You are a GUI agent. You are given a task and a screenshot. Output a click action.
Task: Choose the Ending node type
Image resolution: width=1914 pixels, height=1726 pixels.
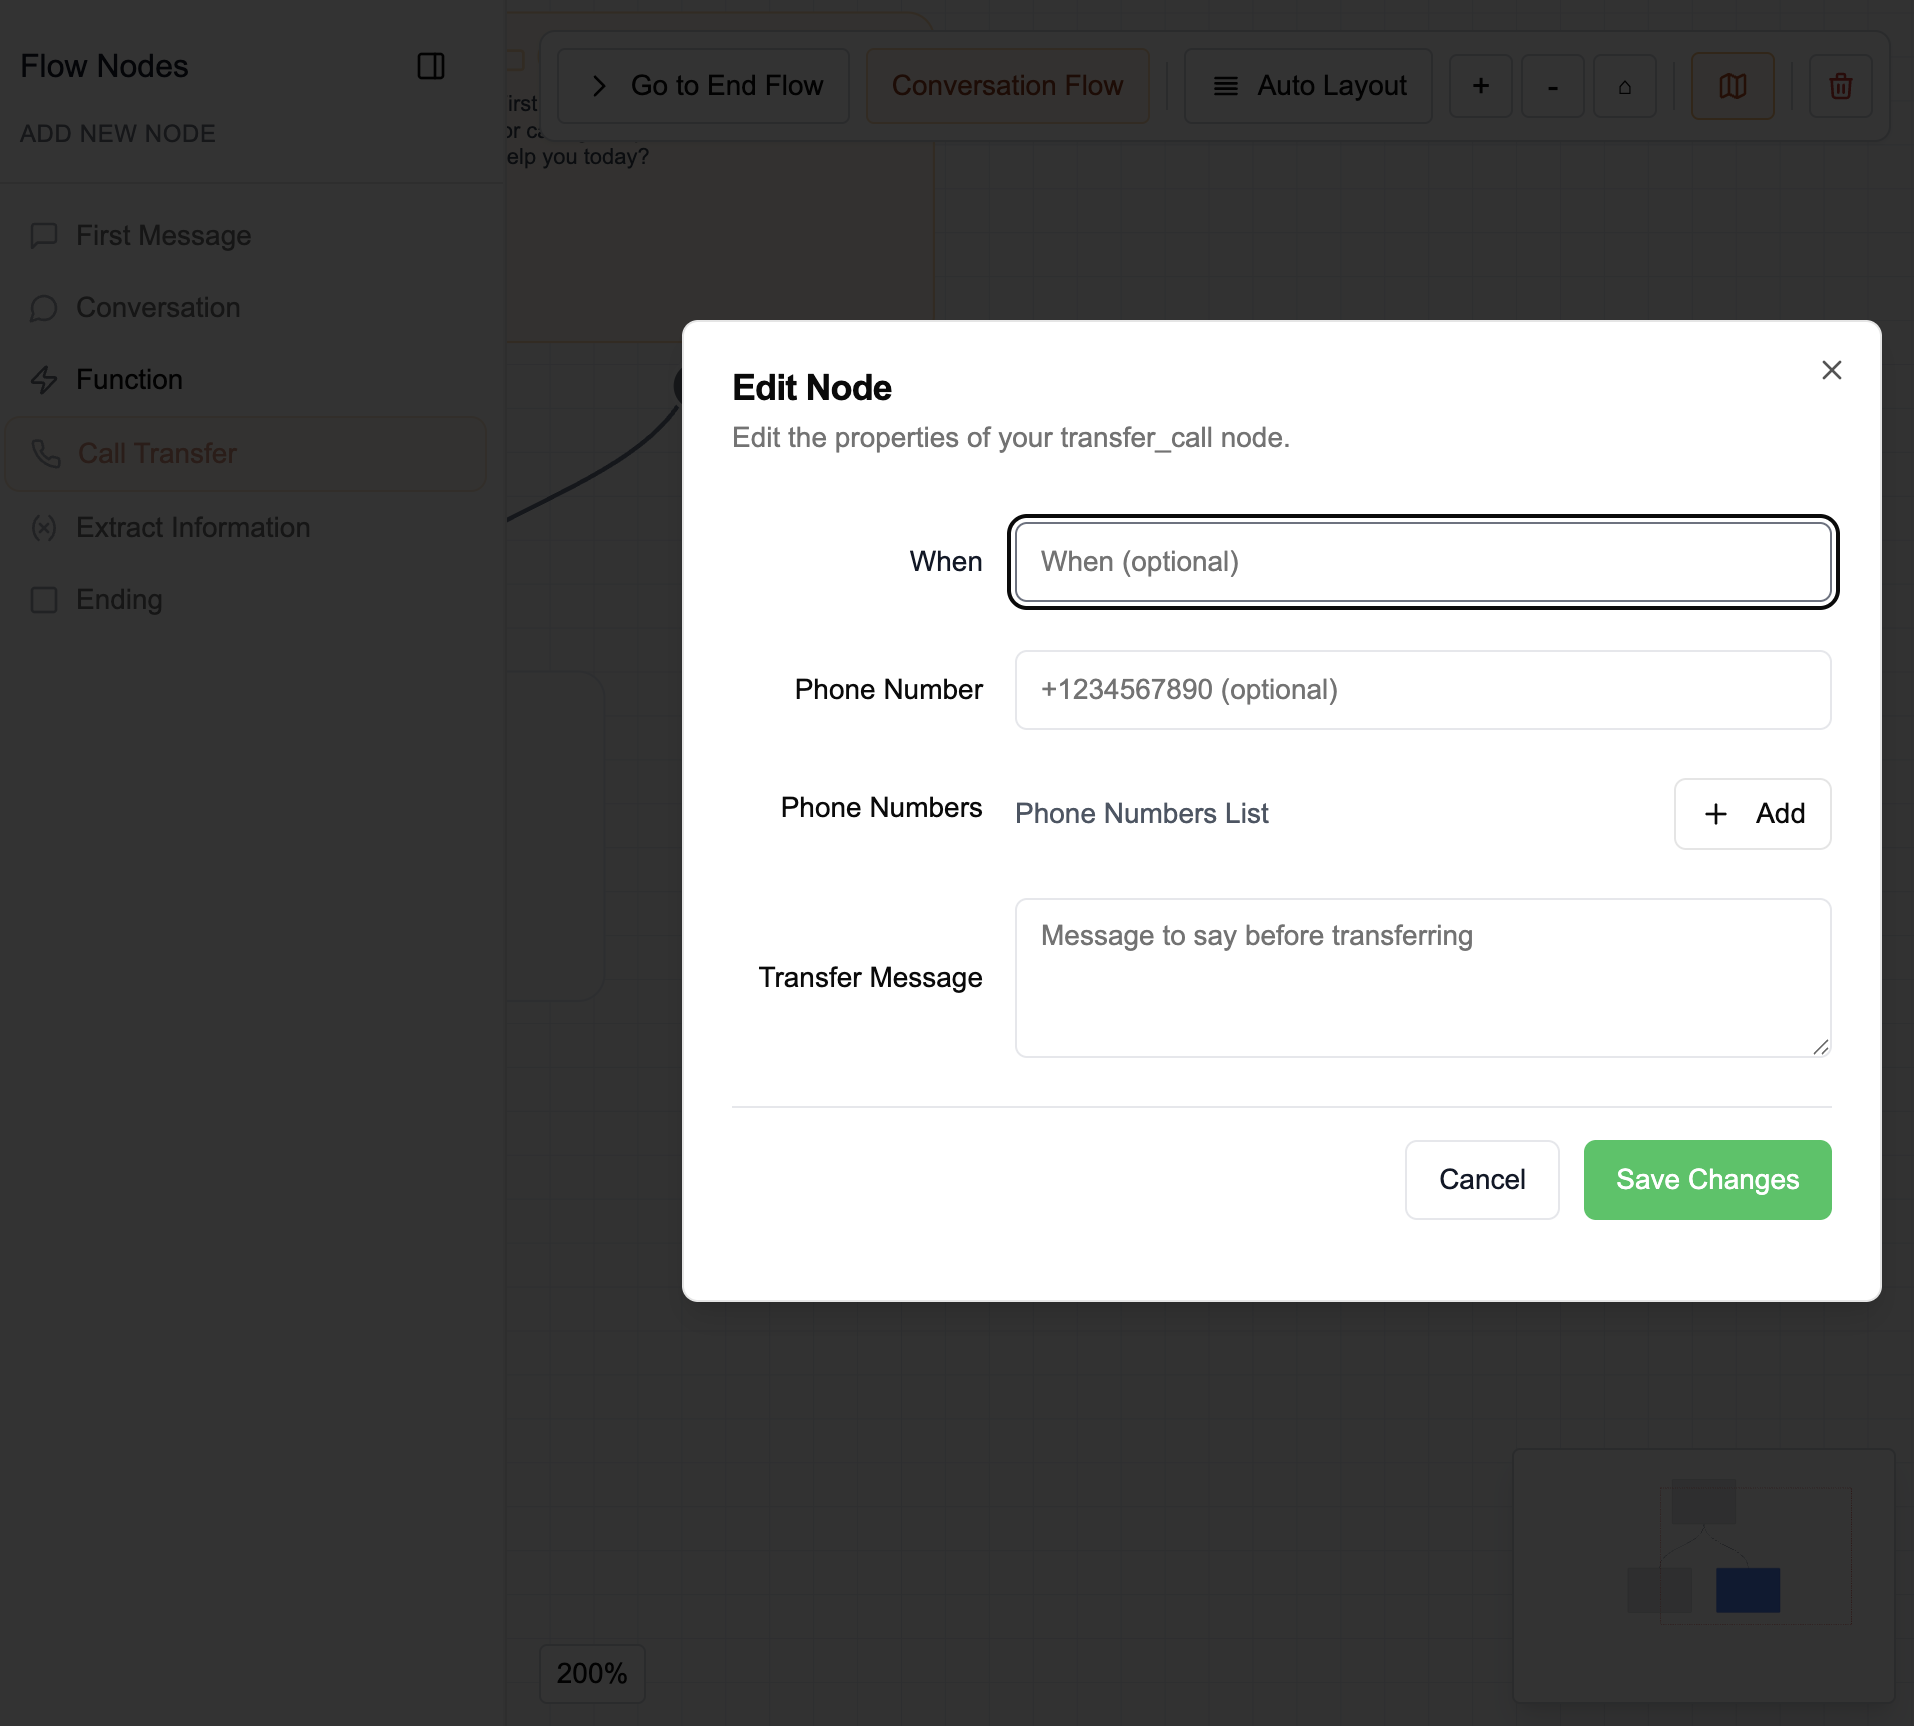click(x=118, y=600)
